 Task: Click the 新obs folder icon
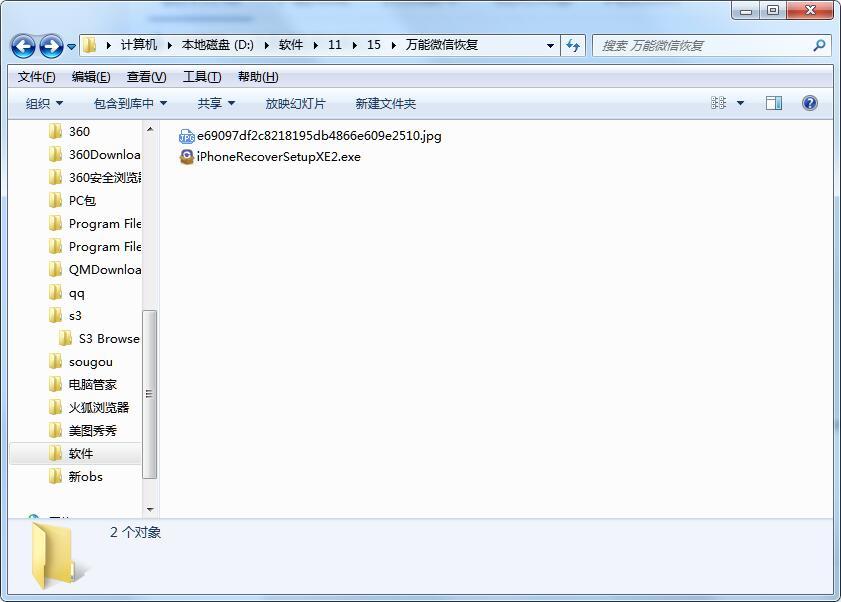[55, 477]
